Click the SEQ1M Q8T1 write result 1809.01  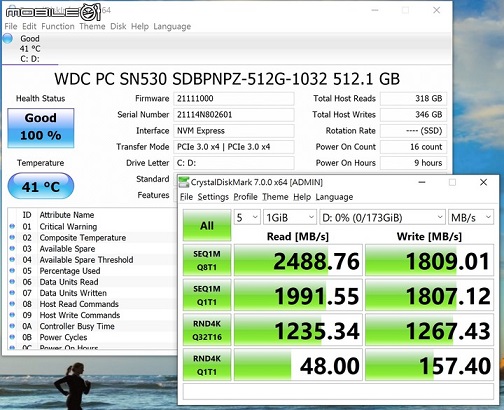(x=429, y=260)
